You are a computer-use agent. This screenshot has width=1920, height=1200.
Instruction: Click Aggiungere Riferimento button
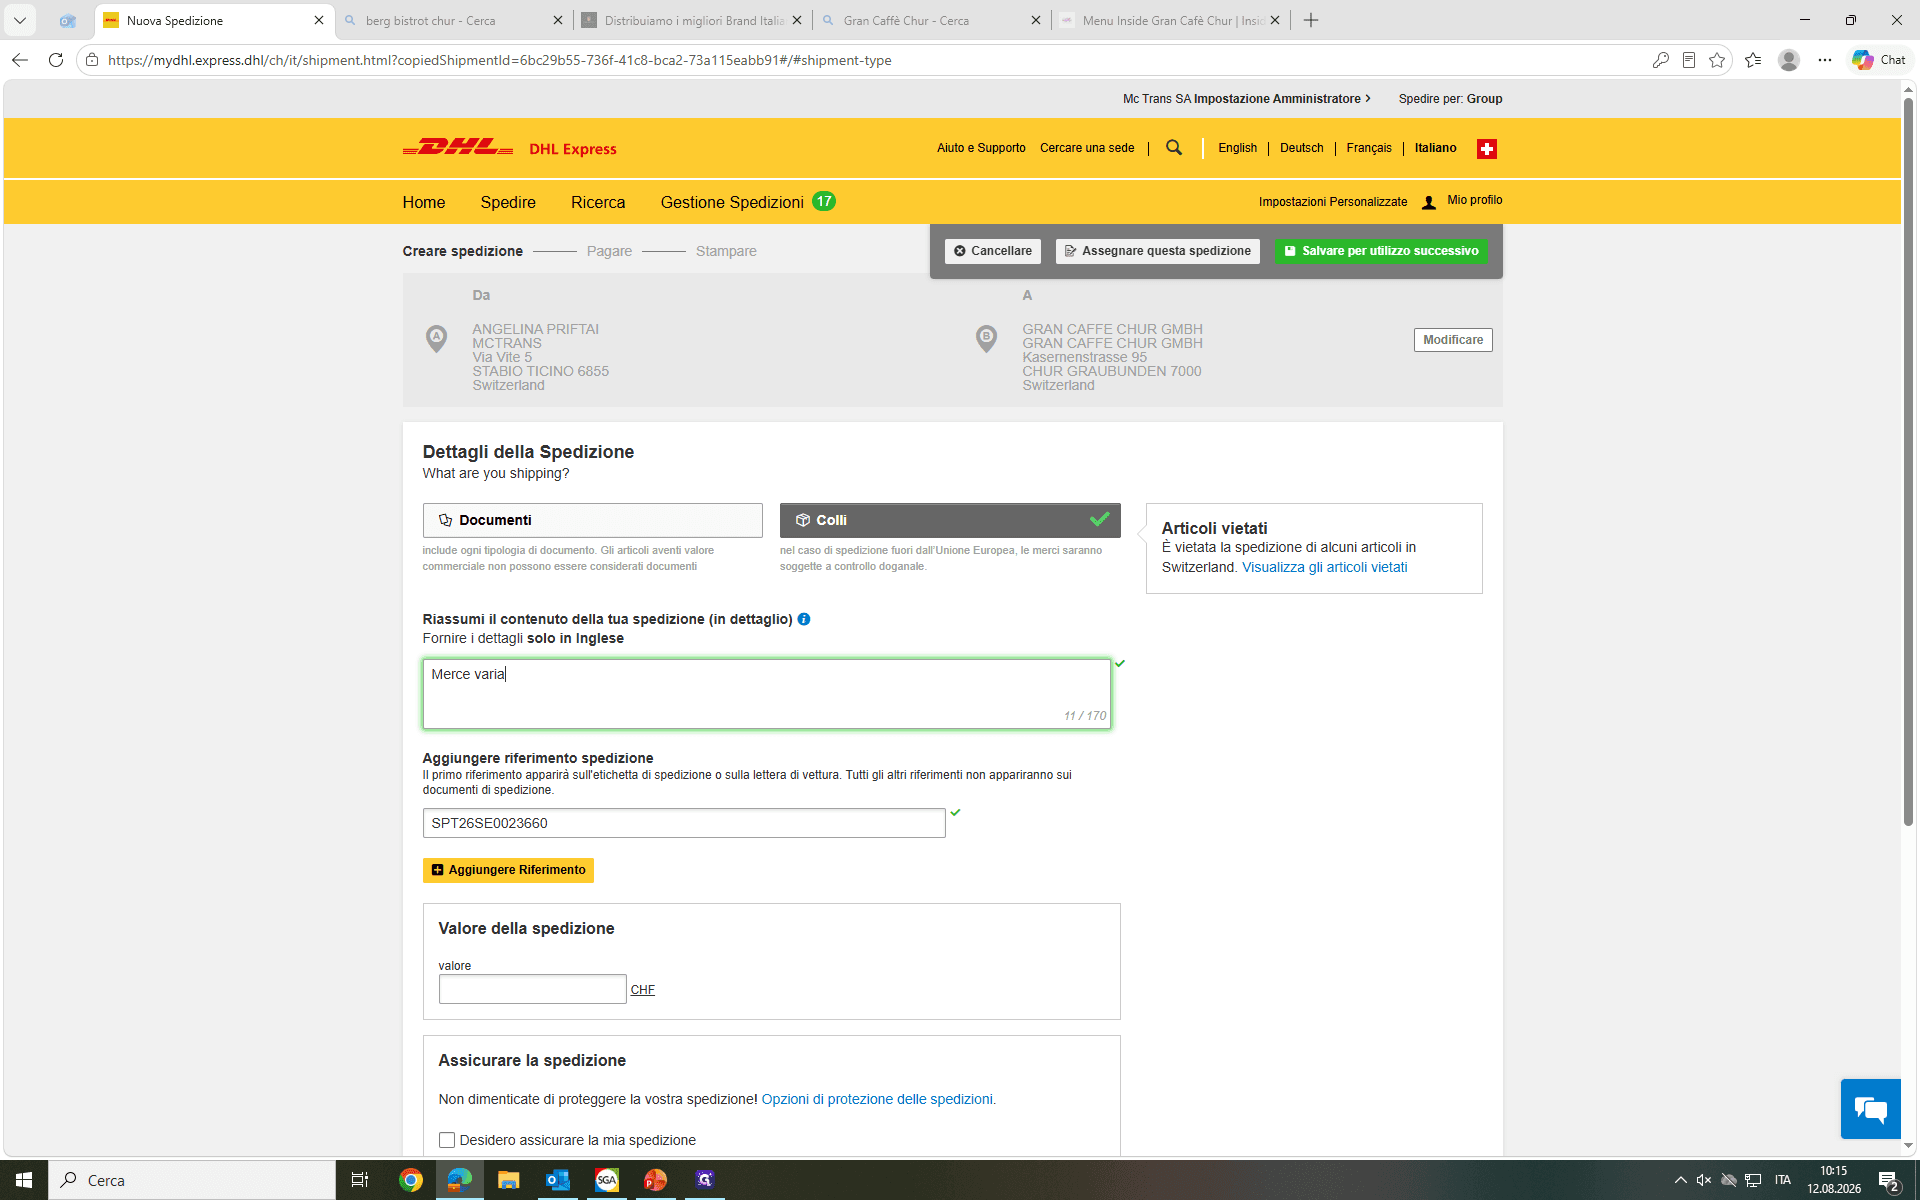click(508, 870)
